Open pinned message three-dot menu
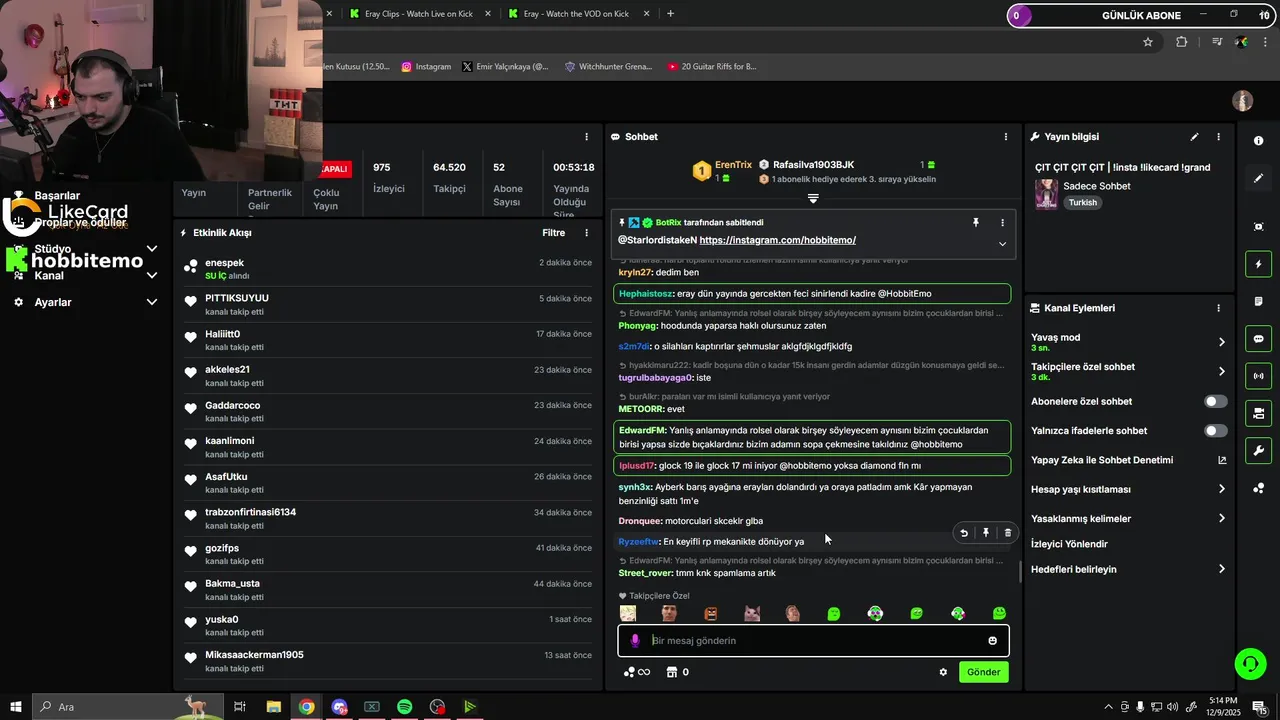1280x720 pixels. coord(1002,223)
